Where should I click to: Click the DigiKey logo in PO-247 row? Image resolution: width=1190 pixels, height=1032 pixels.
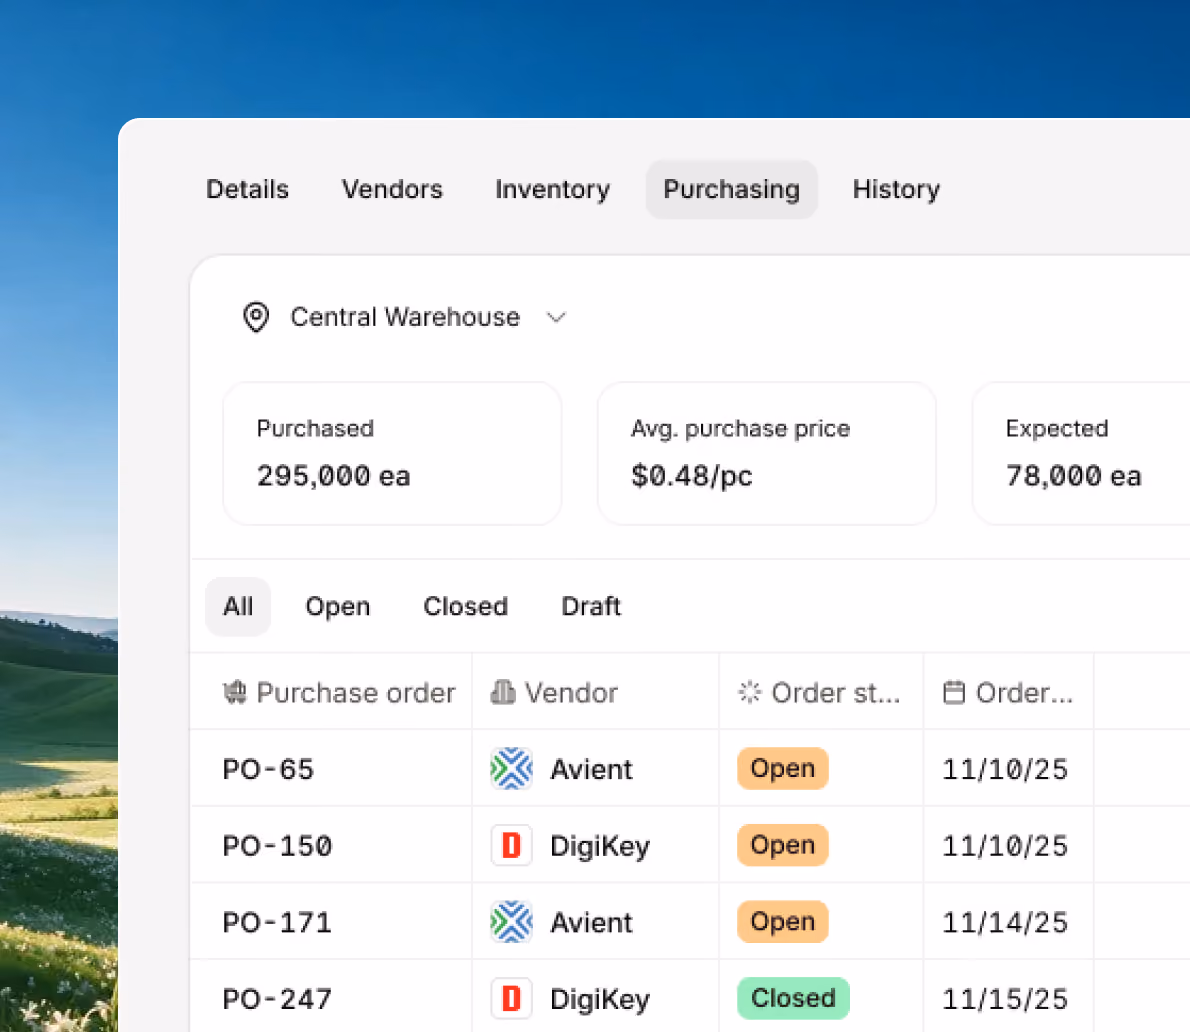(x=512, y=999)
